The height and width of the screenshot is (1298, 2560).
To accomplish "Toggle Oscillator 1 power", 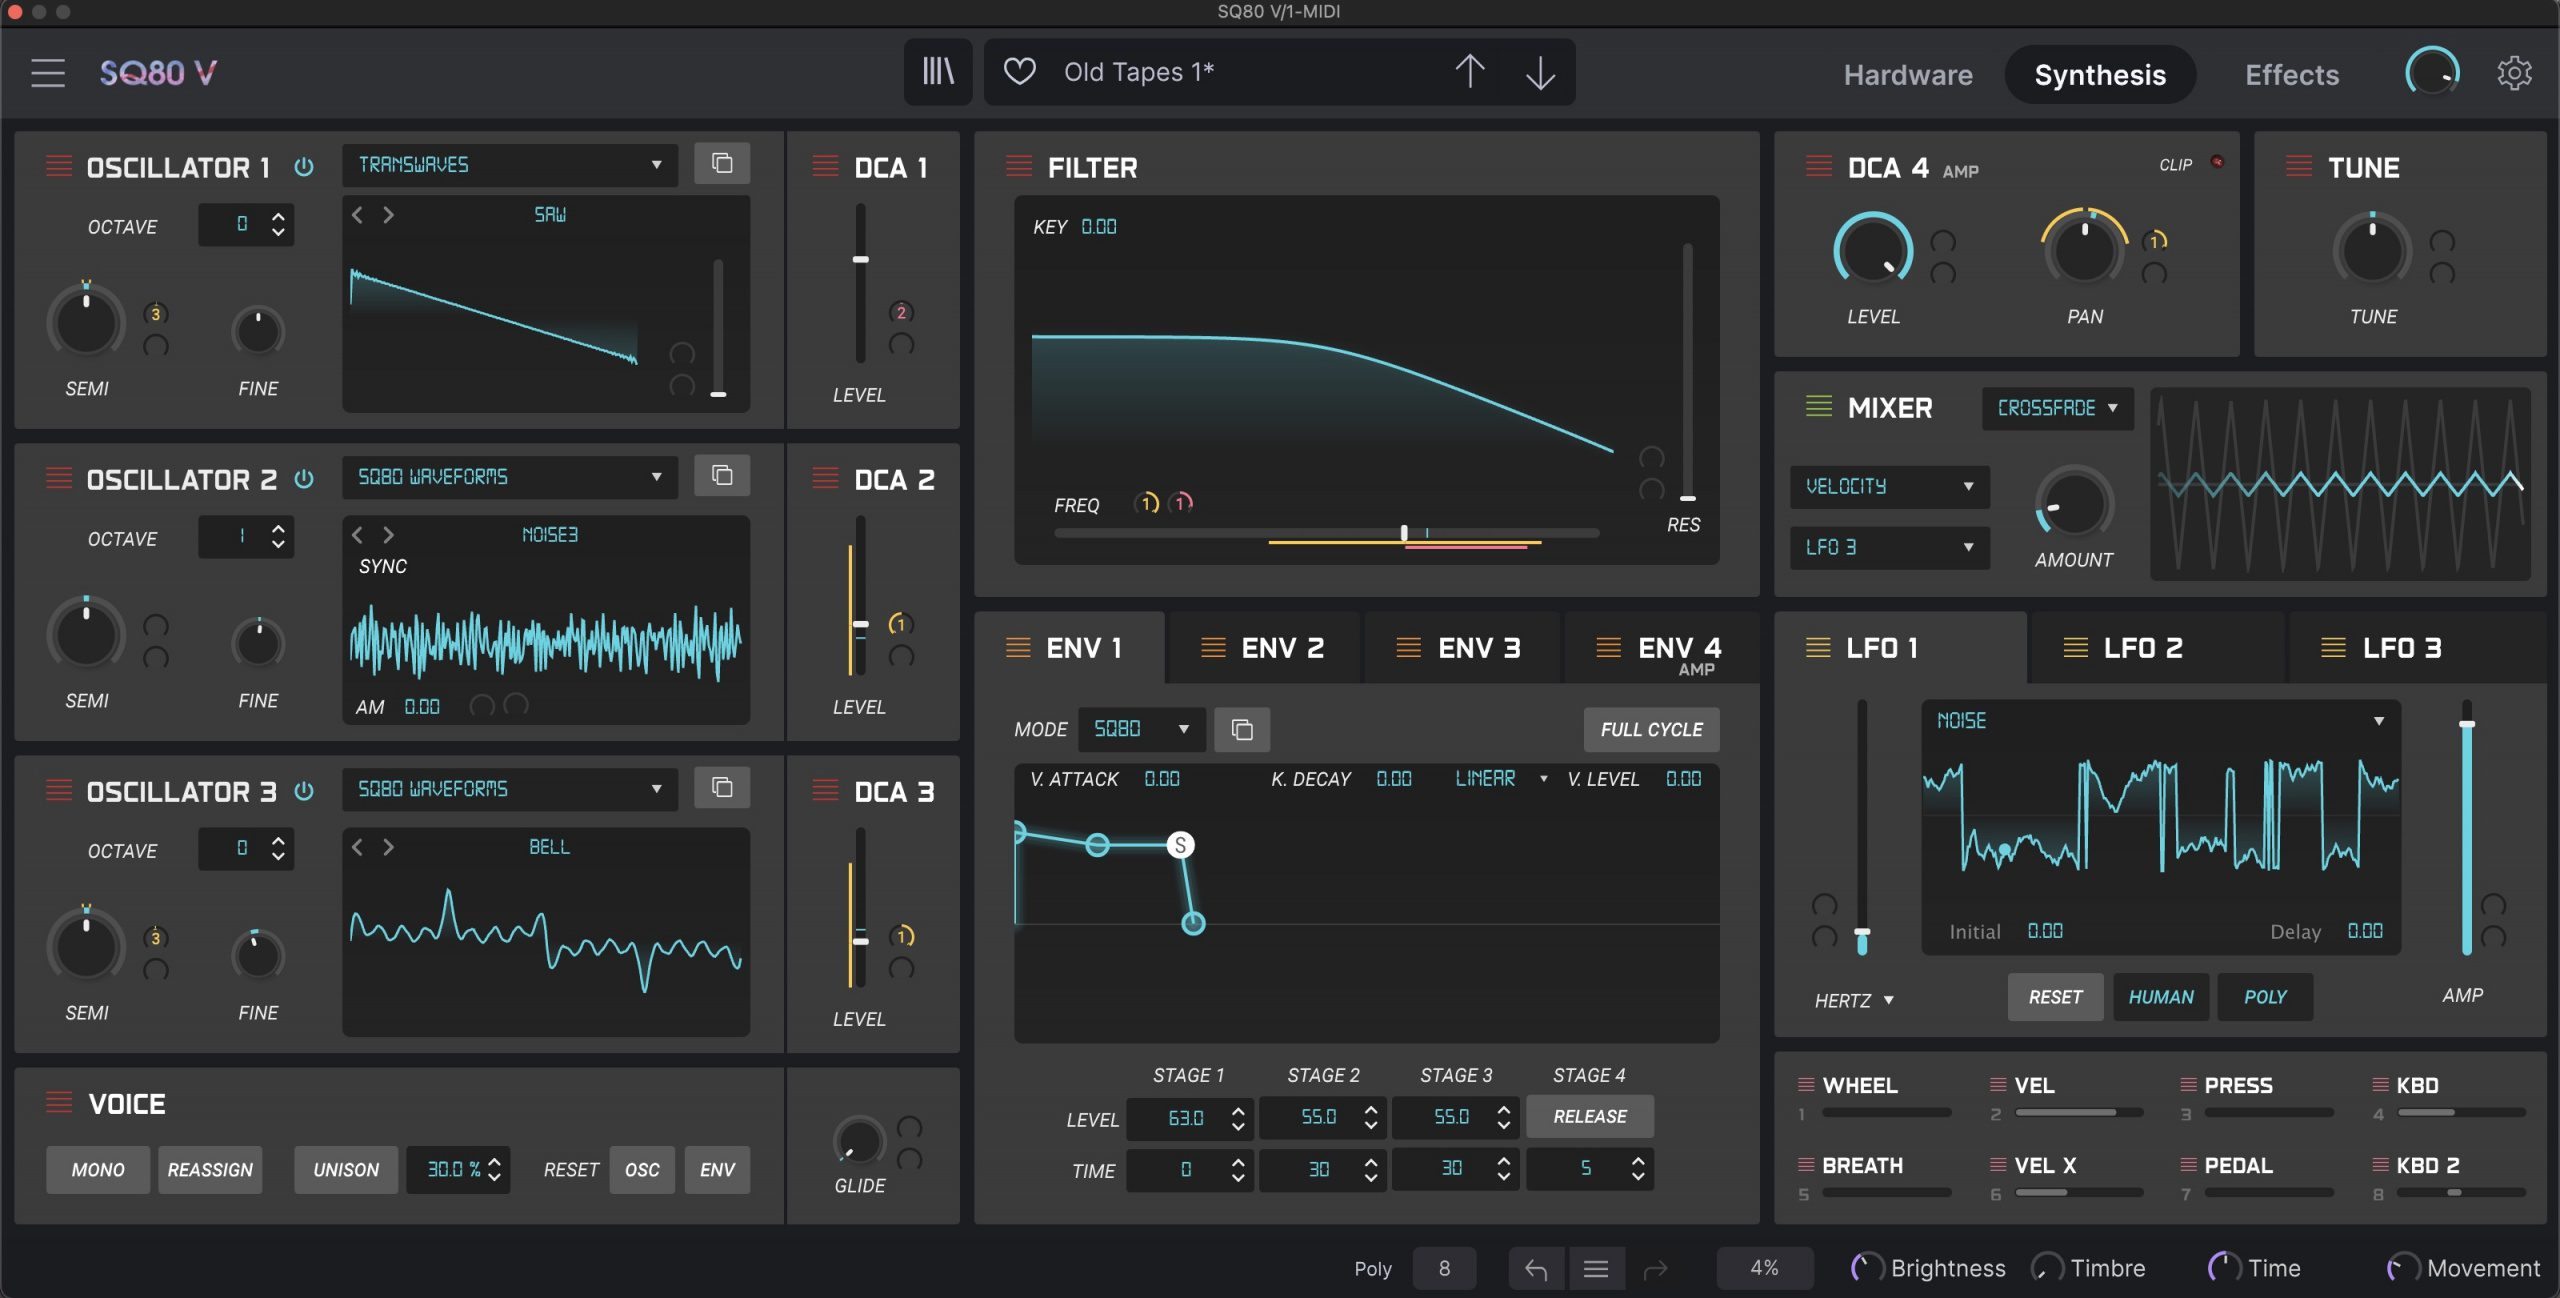I will pyautogui.click(x=304, y=167).
